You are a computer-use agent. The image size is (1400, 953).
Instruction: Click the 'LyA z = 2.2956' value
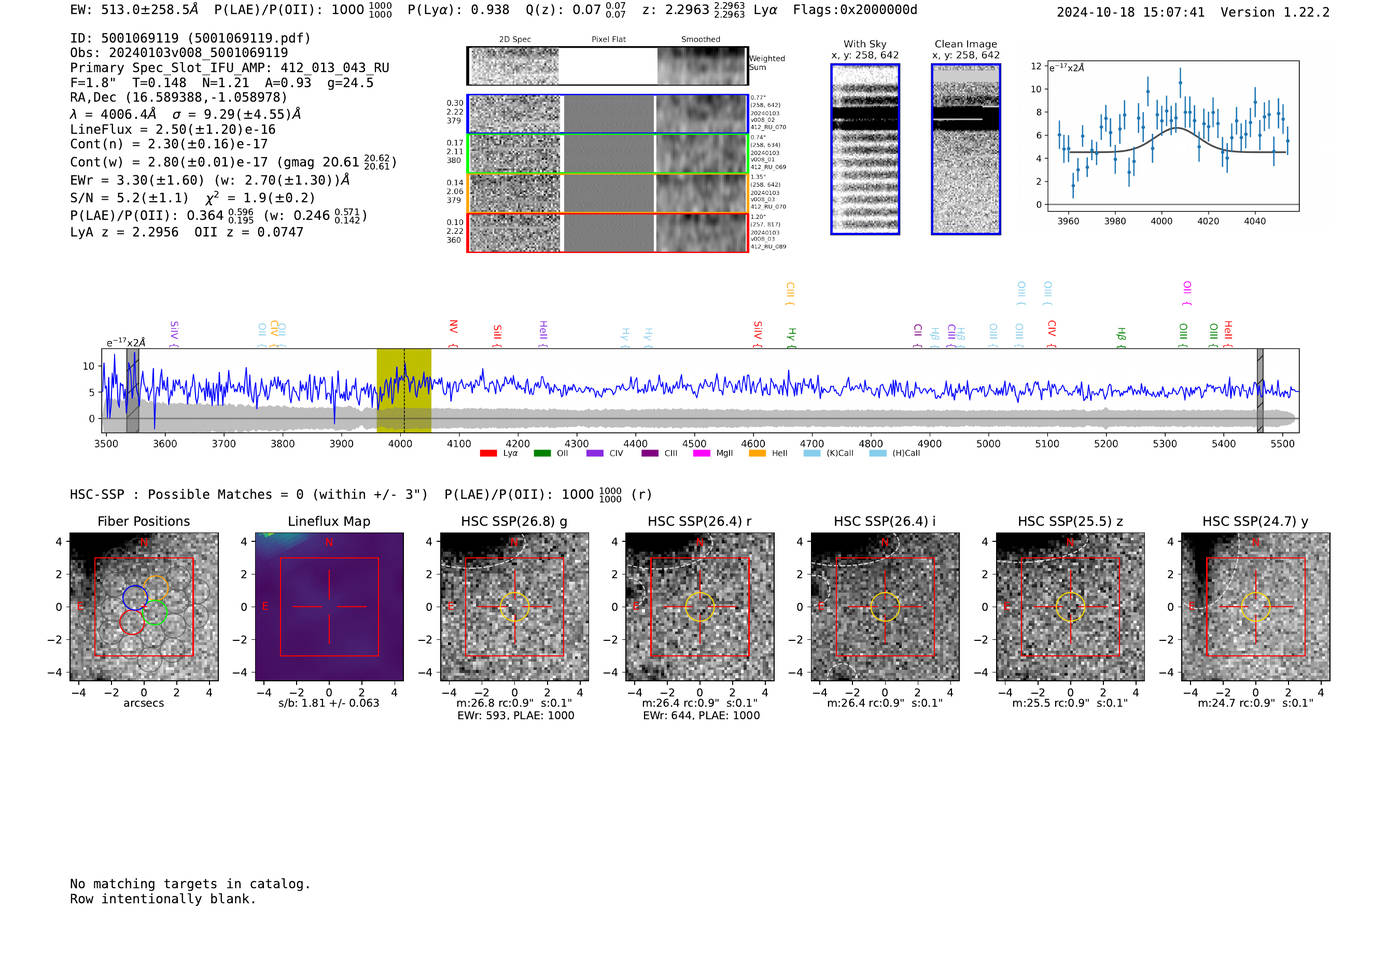[124, 232]
